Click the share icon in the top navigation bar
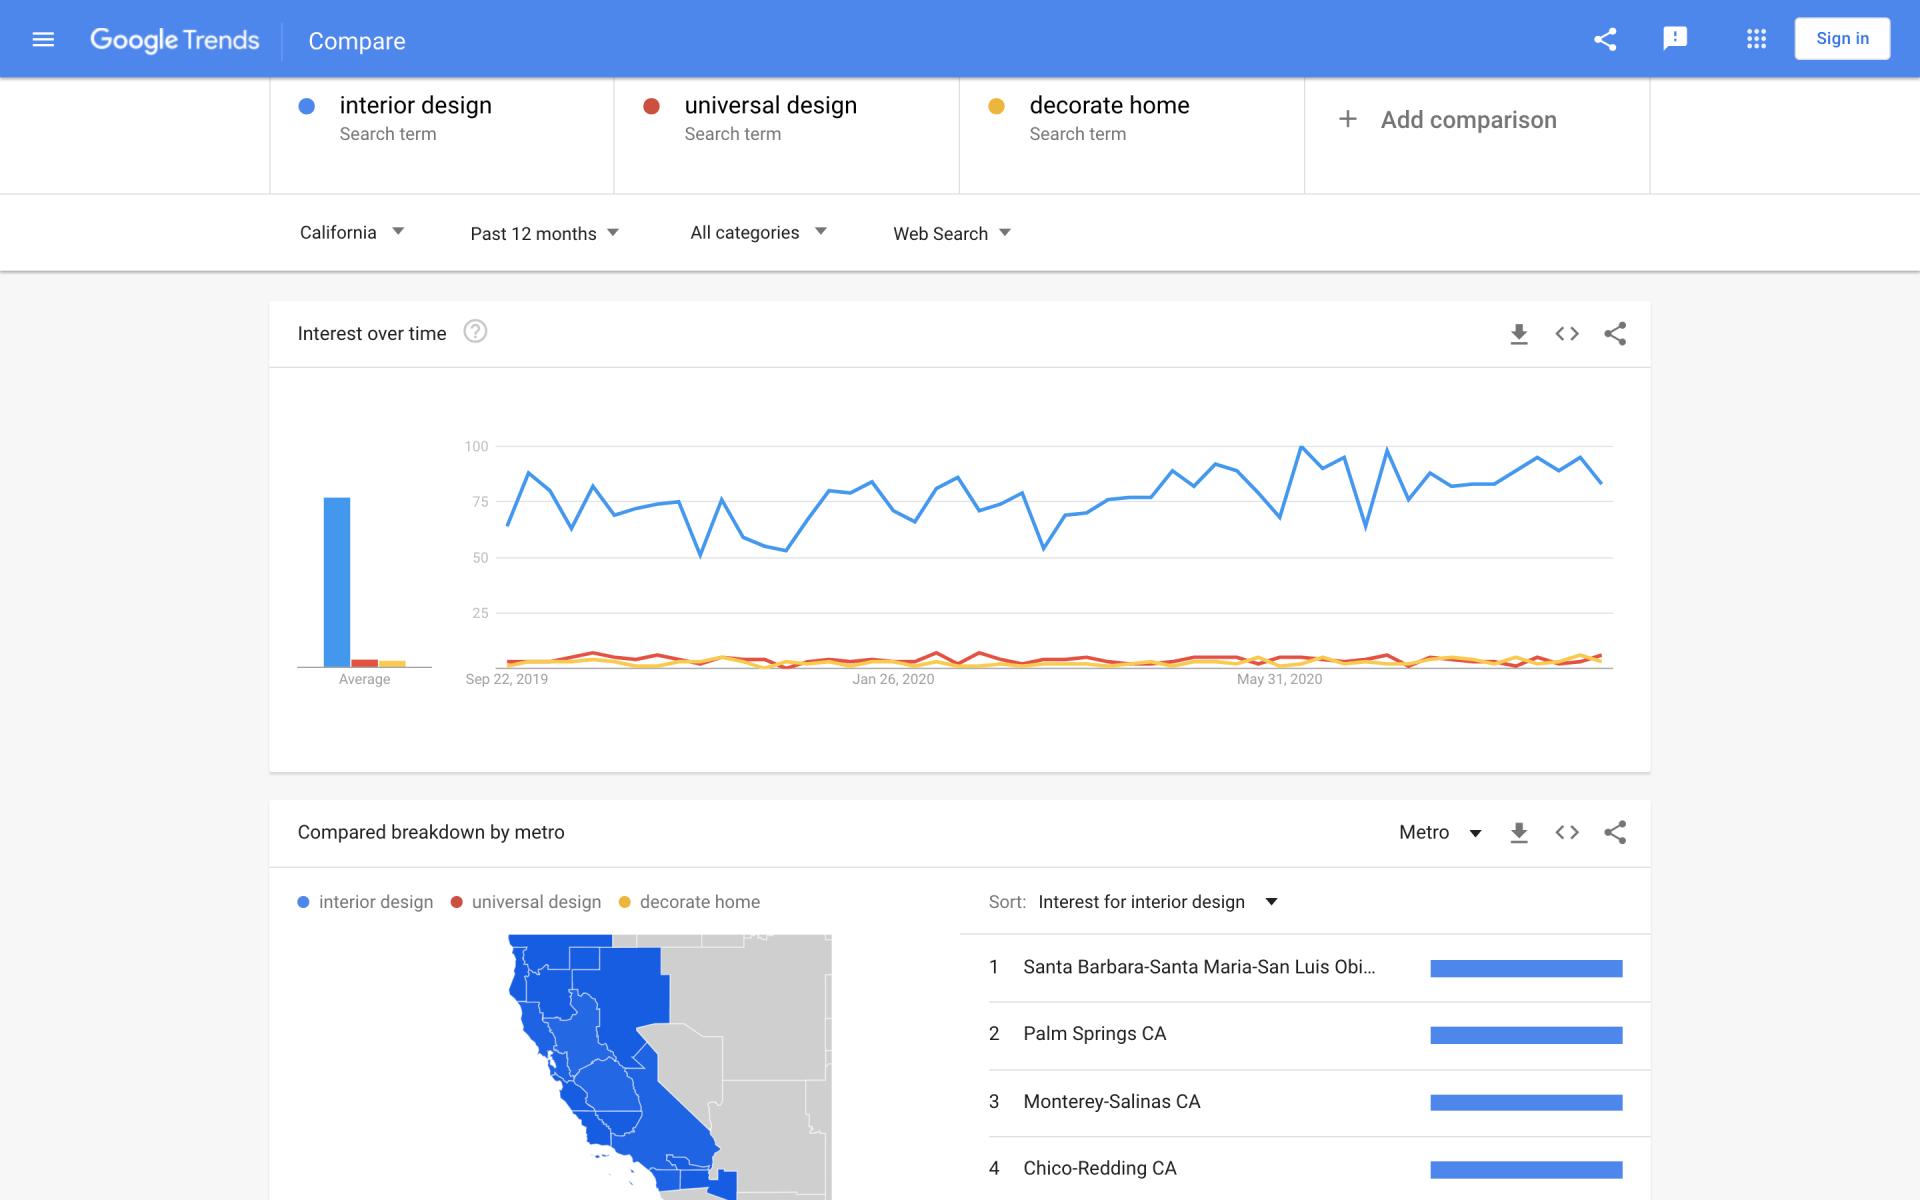 pyautogui.click(x=1606, y=37)
